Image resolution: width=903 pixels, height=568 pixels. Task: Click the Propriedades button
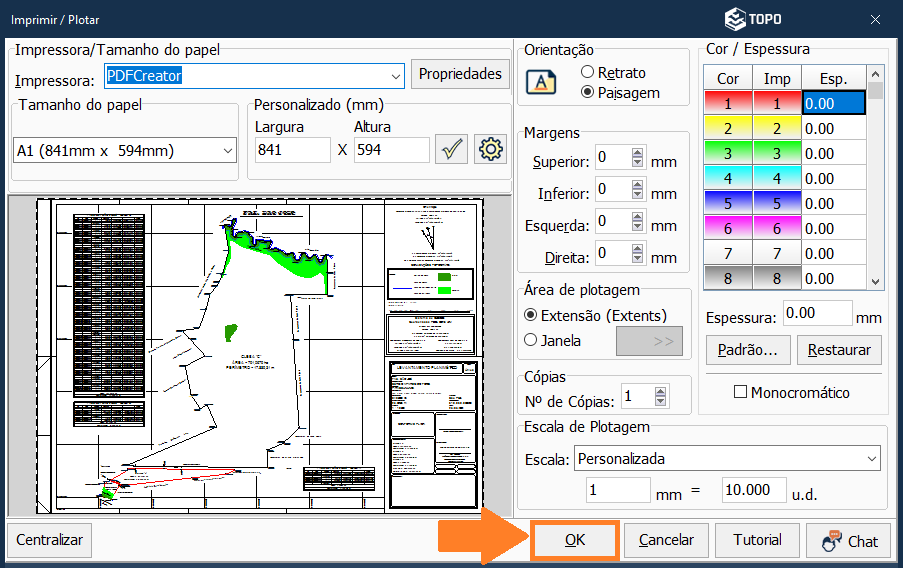point(460,74)
